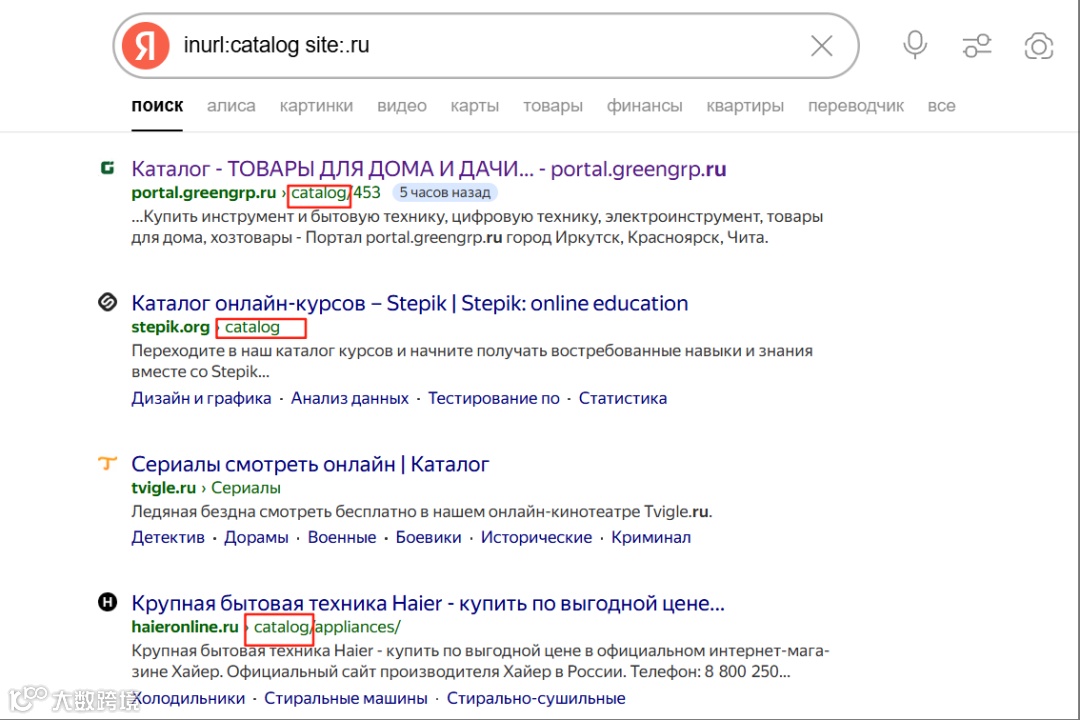Switch to the картинки tab
This screenshot has height=720, width=1080.
point(316,106)
